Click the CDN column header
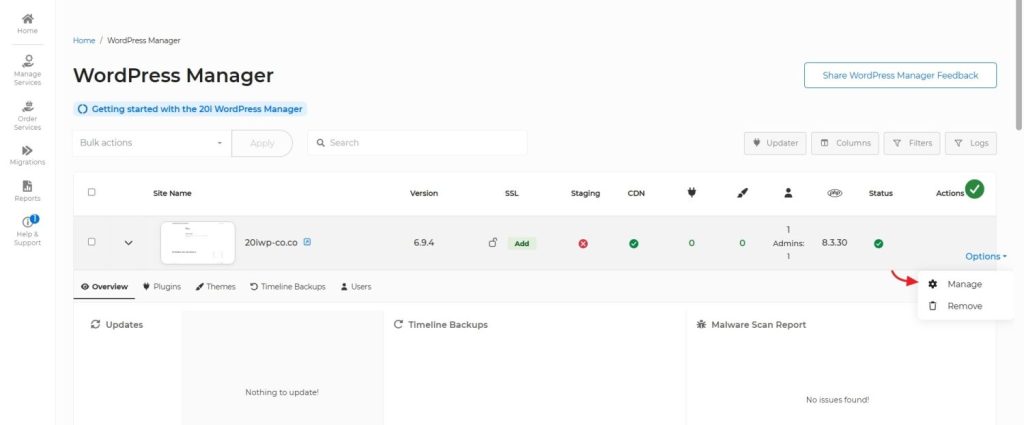The image size is (1024, 425). [636, 193]
